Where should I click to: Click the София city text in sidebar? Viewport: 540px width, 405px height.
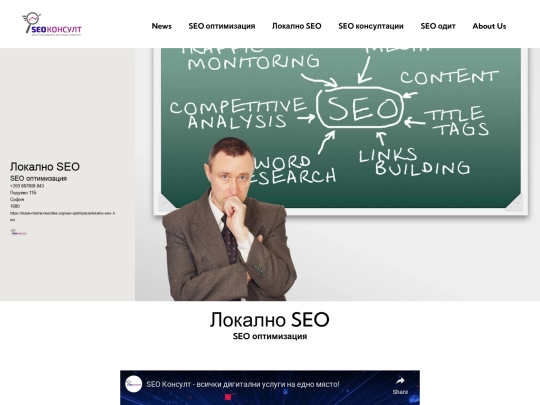(x=17, y=199)
